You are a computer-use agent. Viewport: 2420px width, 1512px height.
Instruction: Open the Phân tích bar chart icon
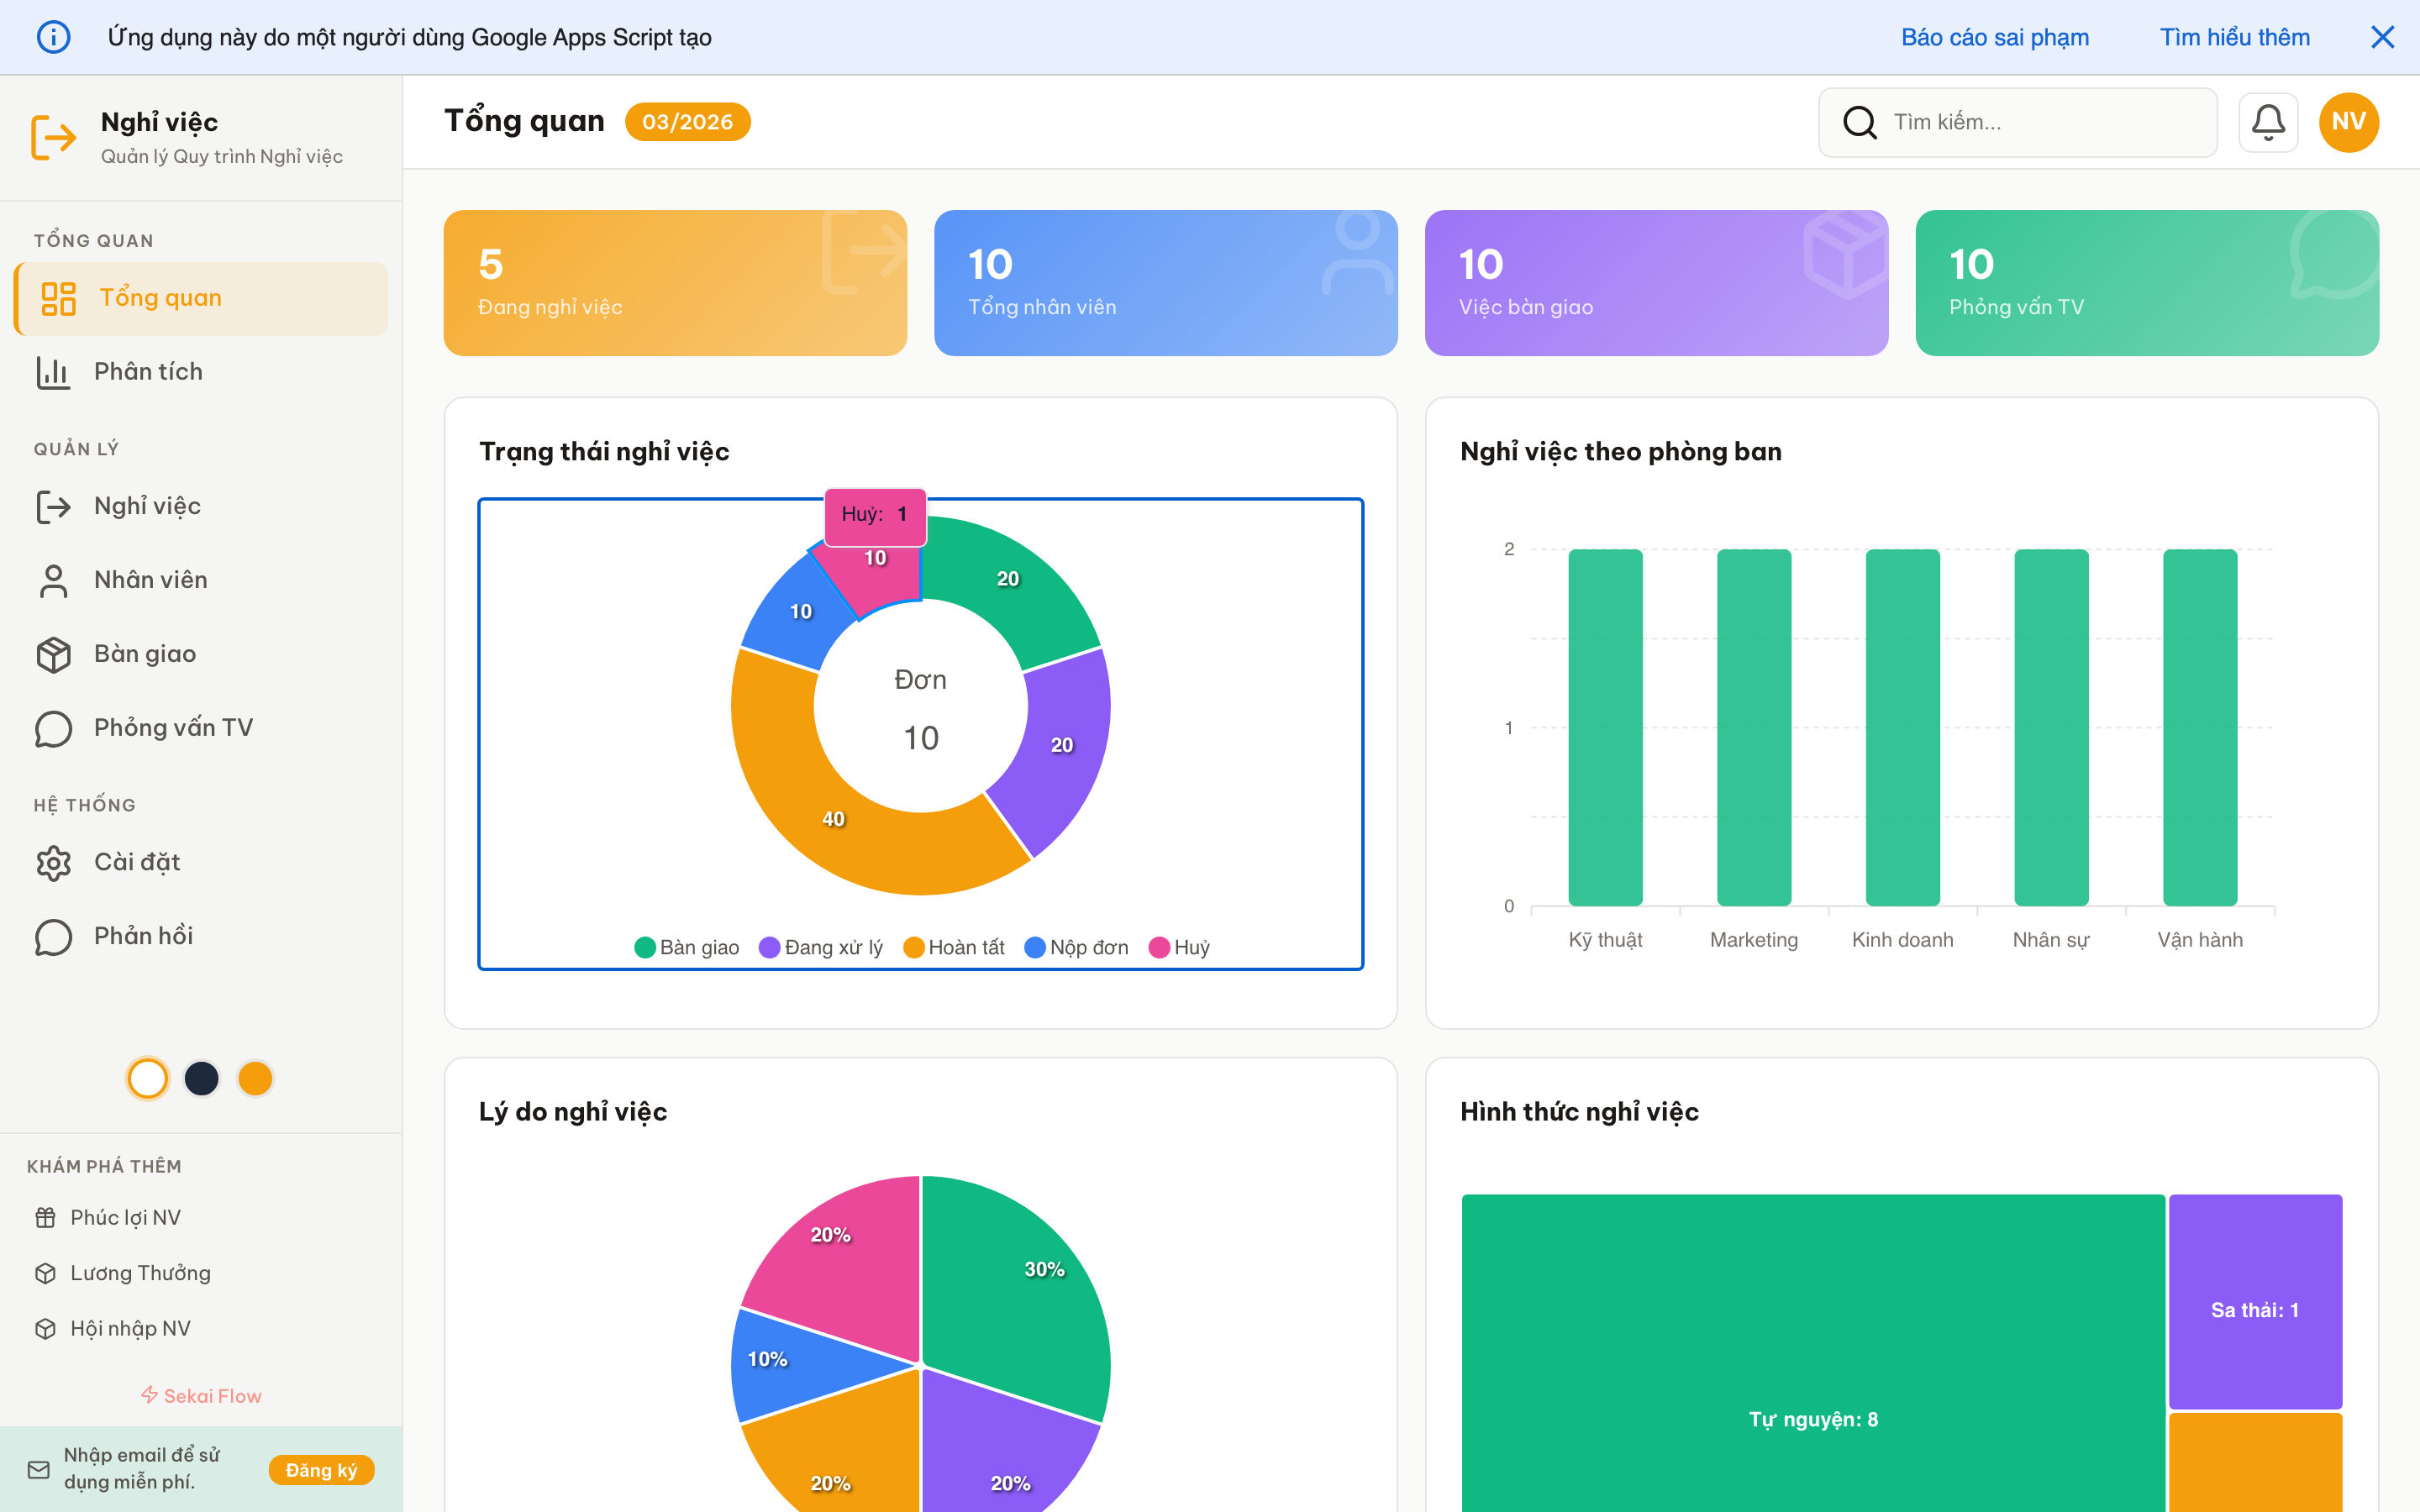point(53,371)
